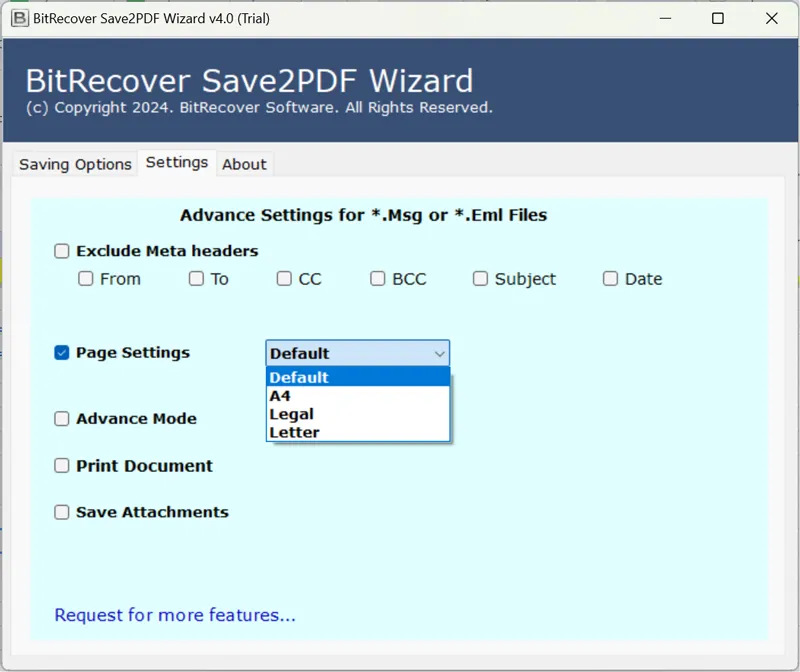This screenshot has width=800, height=672.
Task: Select the Settings tab
Action: (x=177, y=162)
